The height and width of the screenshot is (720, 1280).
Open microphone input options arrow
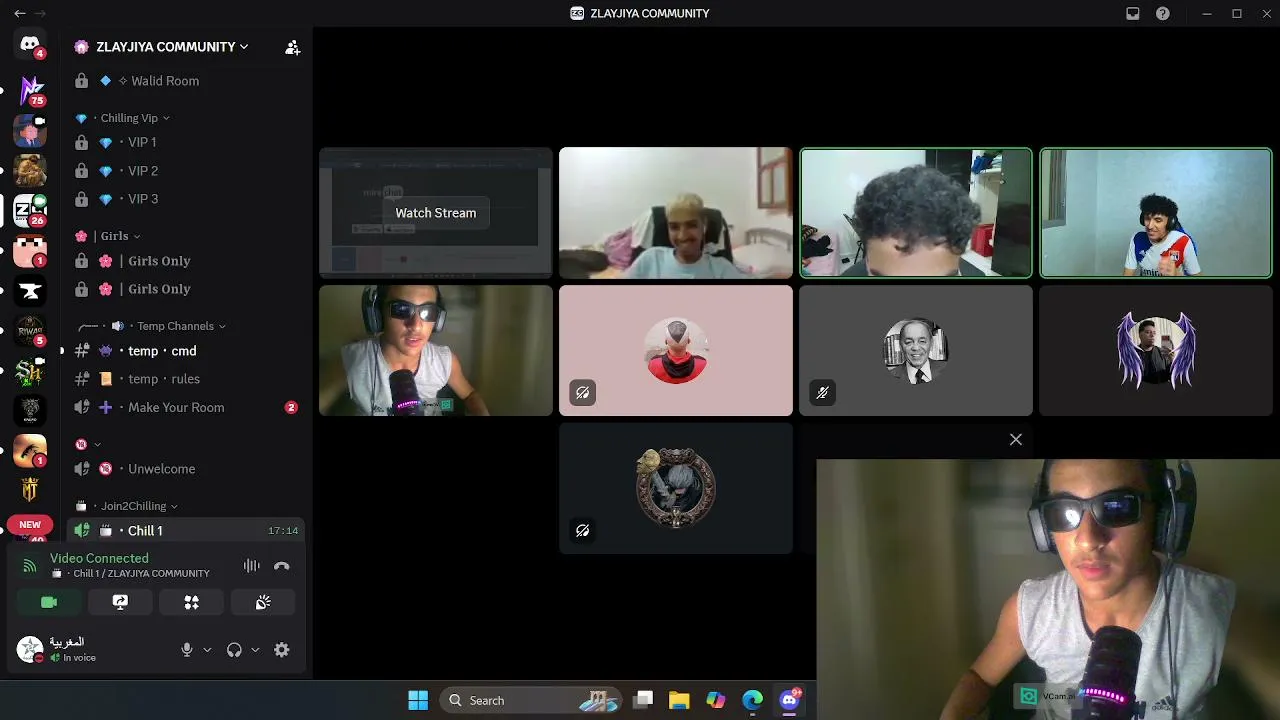pyautogui.click(x=207, y=650)
